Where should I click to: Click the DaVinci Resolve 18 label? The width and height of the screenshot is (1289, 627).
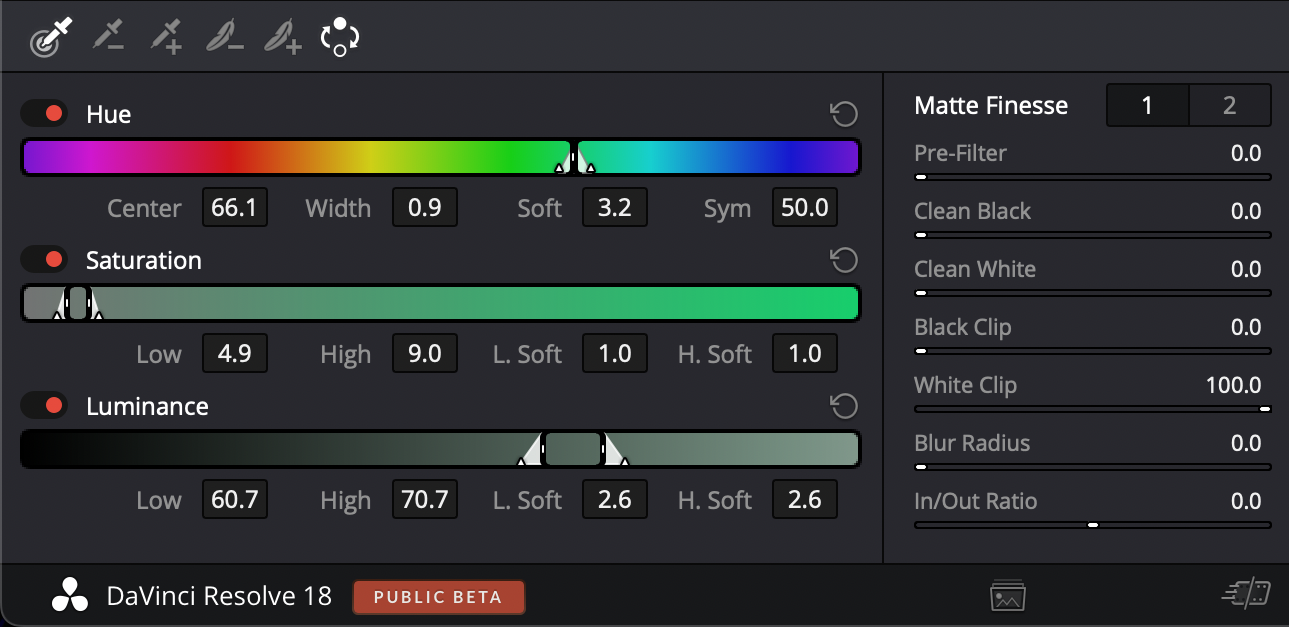tap(219, 597)
